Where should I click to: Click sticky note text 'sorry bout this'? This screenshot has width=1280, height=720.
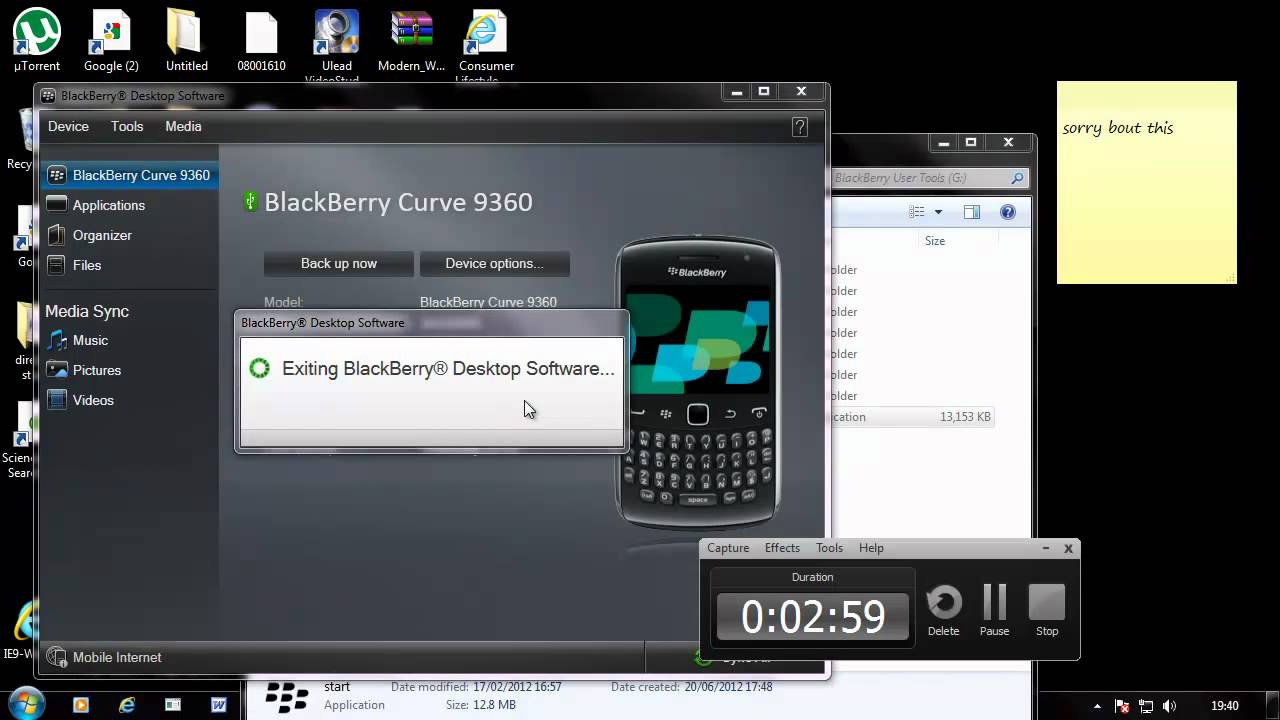pos(1118,128)
